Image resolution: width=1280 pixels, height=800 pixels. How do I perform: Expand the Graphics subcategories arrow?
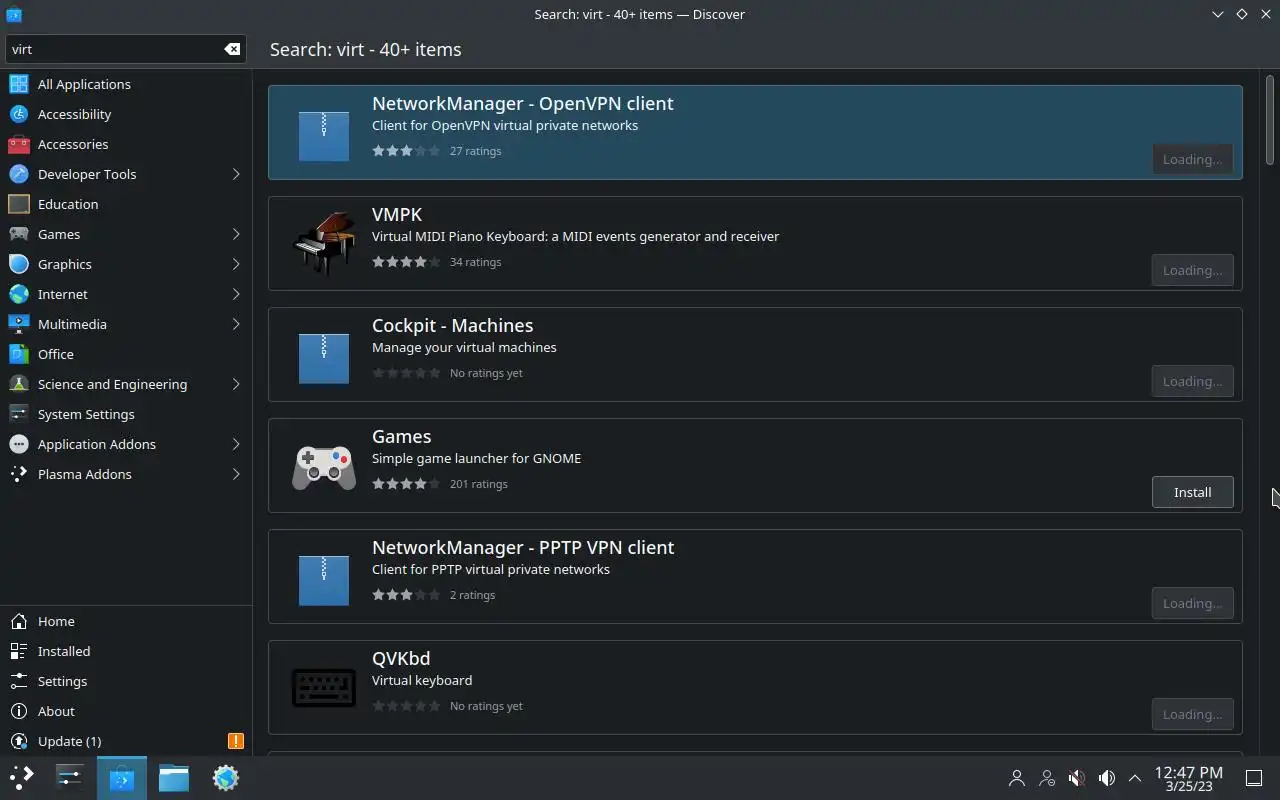(236, 264)
